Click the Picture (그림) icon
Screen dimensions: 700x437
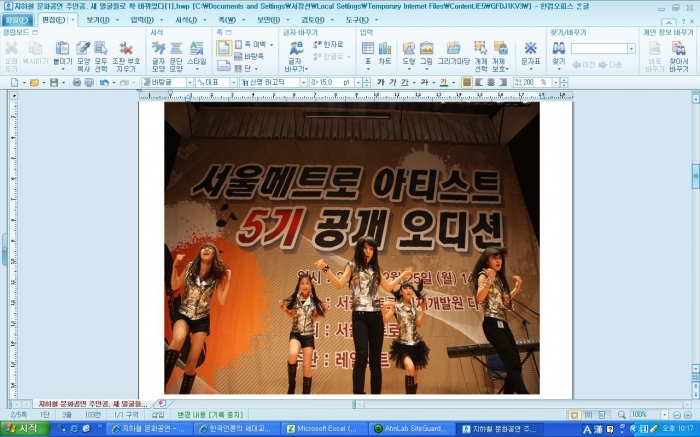click(426, 48)
